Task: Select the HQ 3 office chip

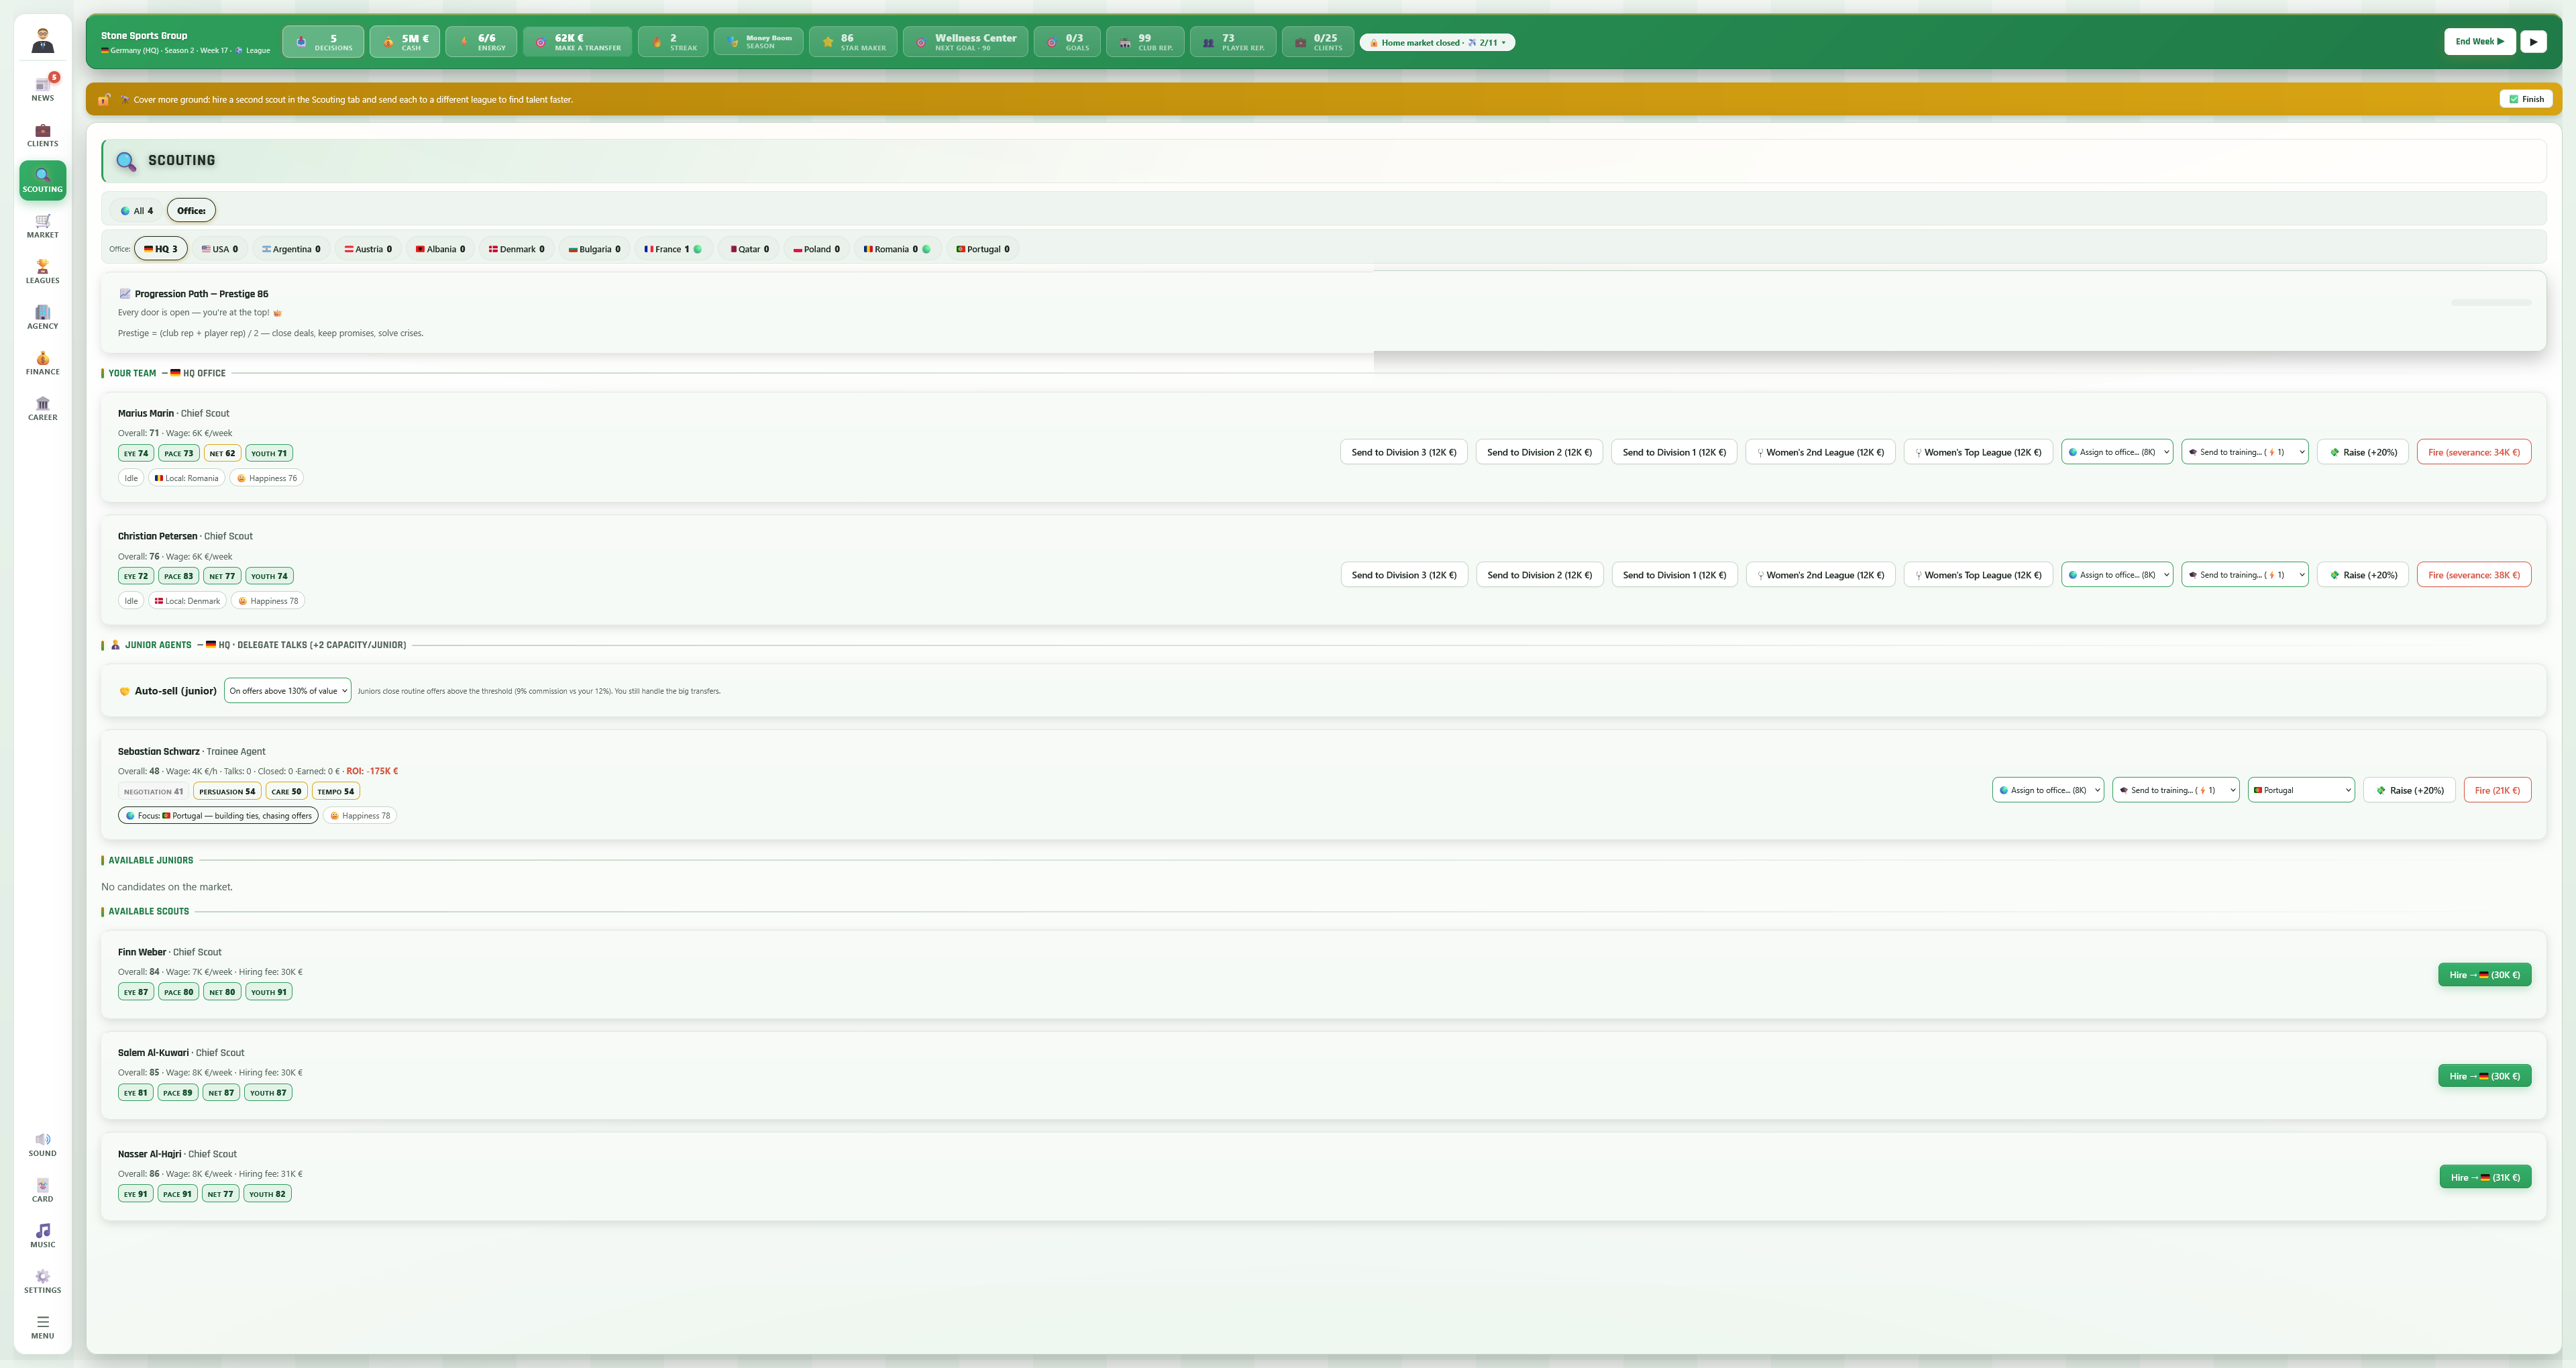Action: coord(161,249)
